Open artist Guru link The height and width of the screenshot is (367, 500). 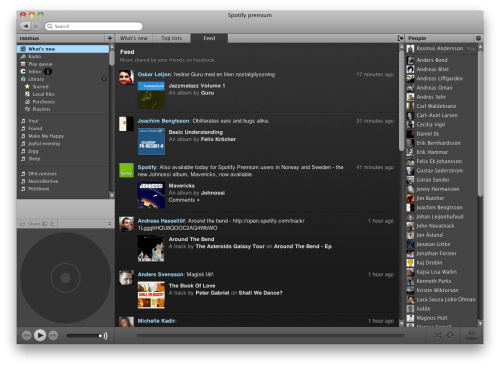[207, 93]
